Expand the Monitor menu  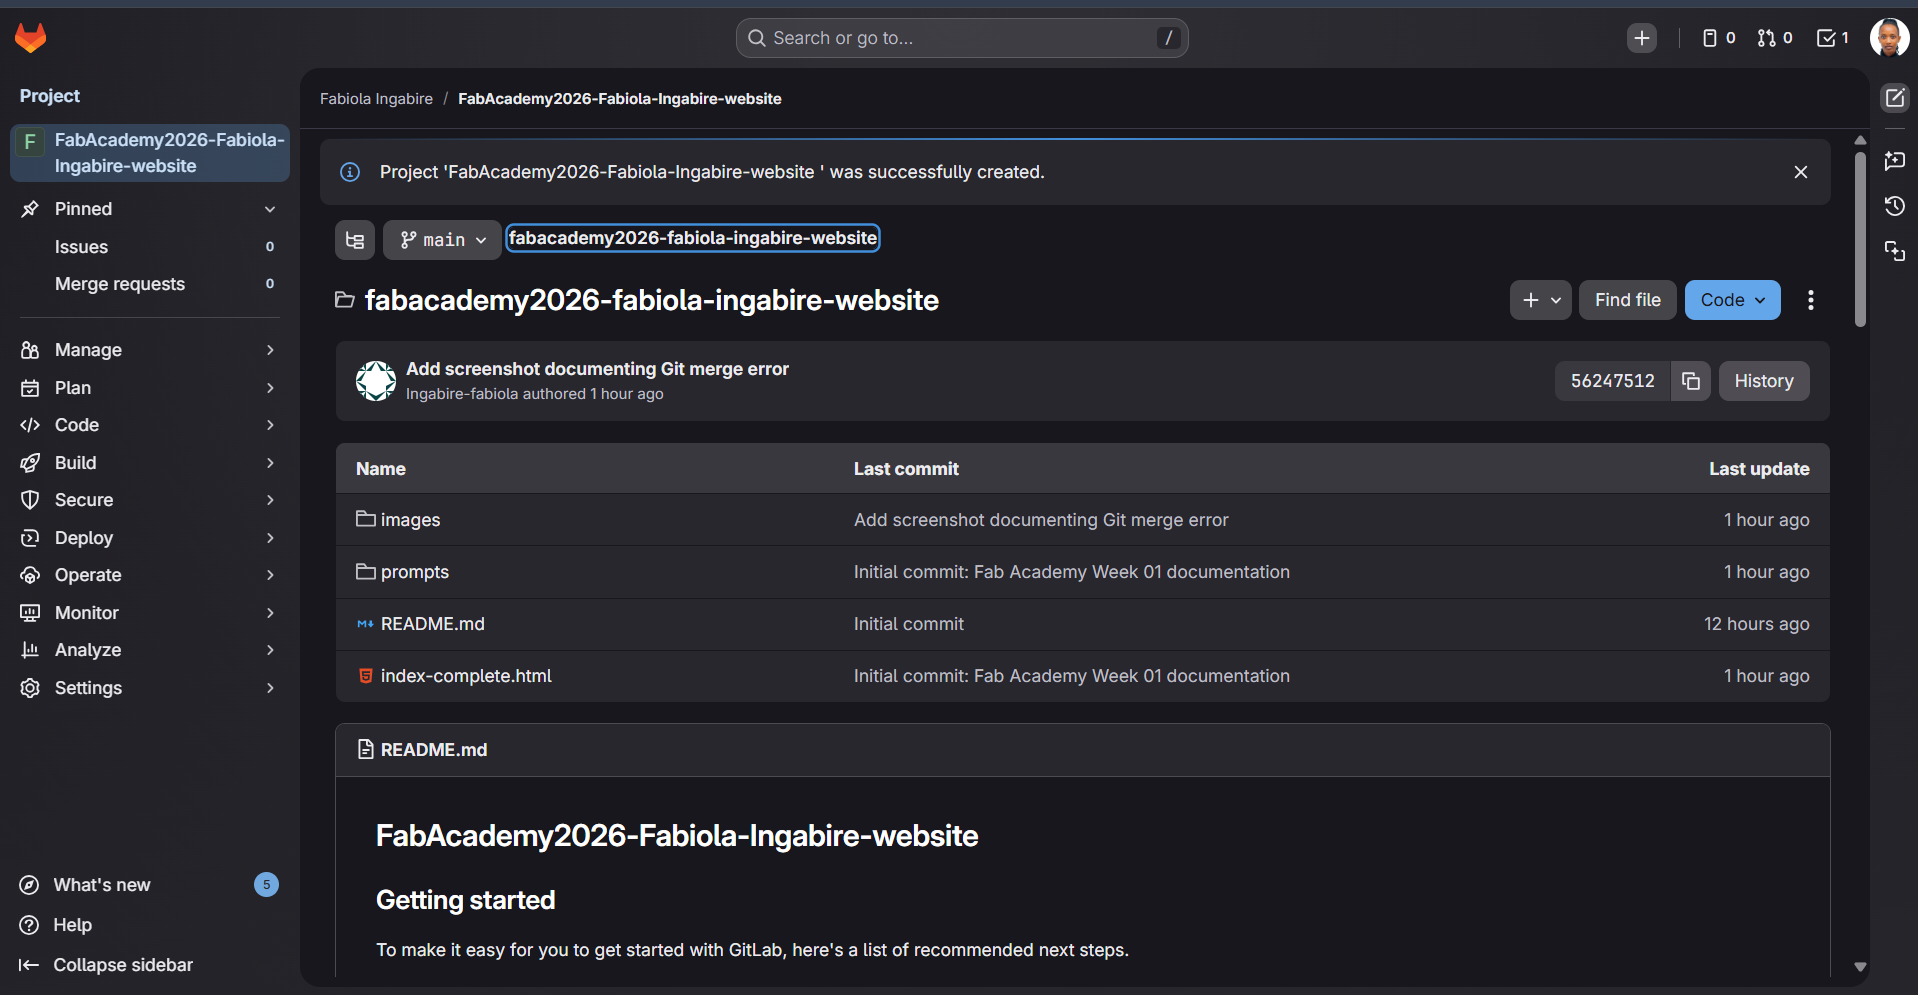tap(150, 613)
